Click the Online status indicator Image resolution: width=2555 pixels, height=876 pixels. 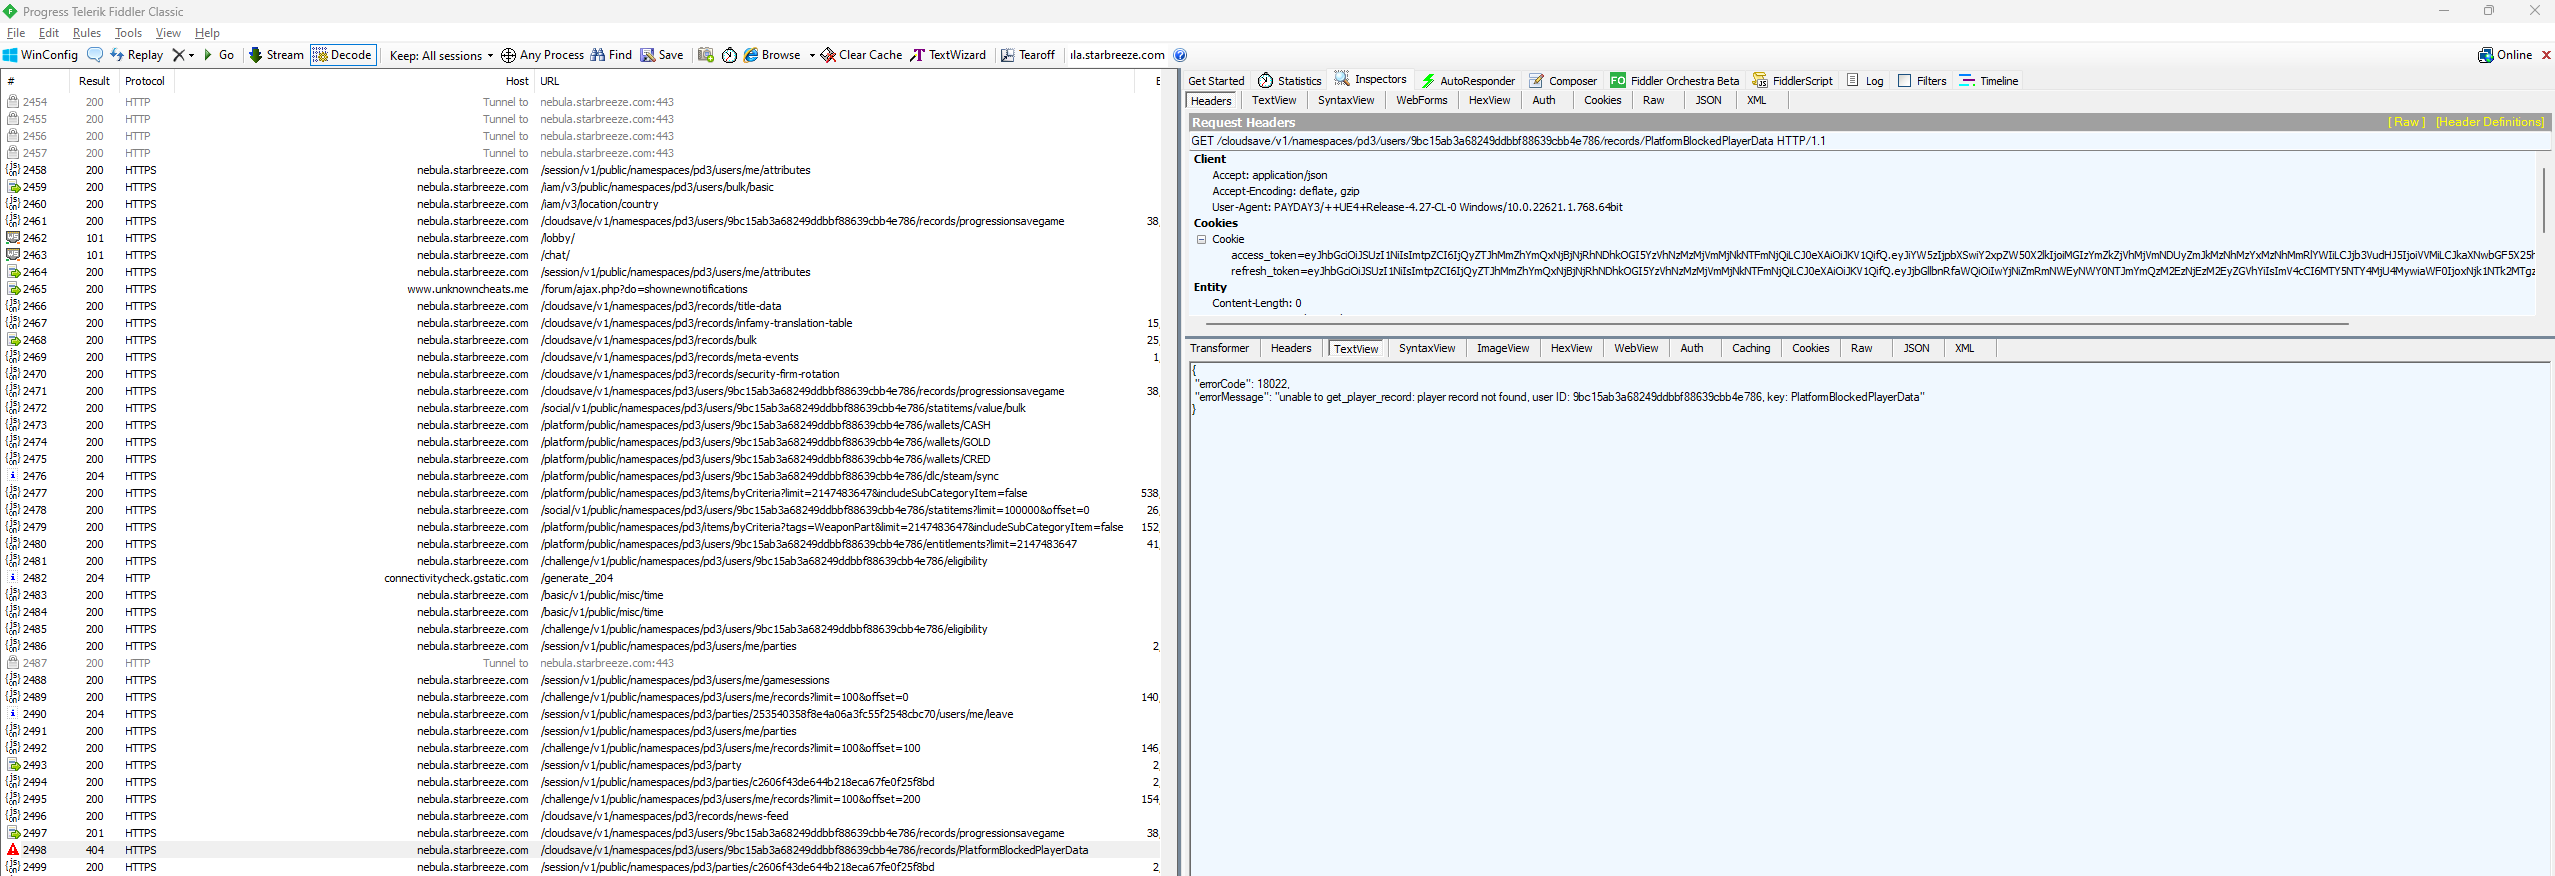click(x=2505, y=55)
